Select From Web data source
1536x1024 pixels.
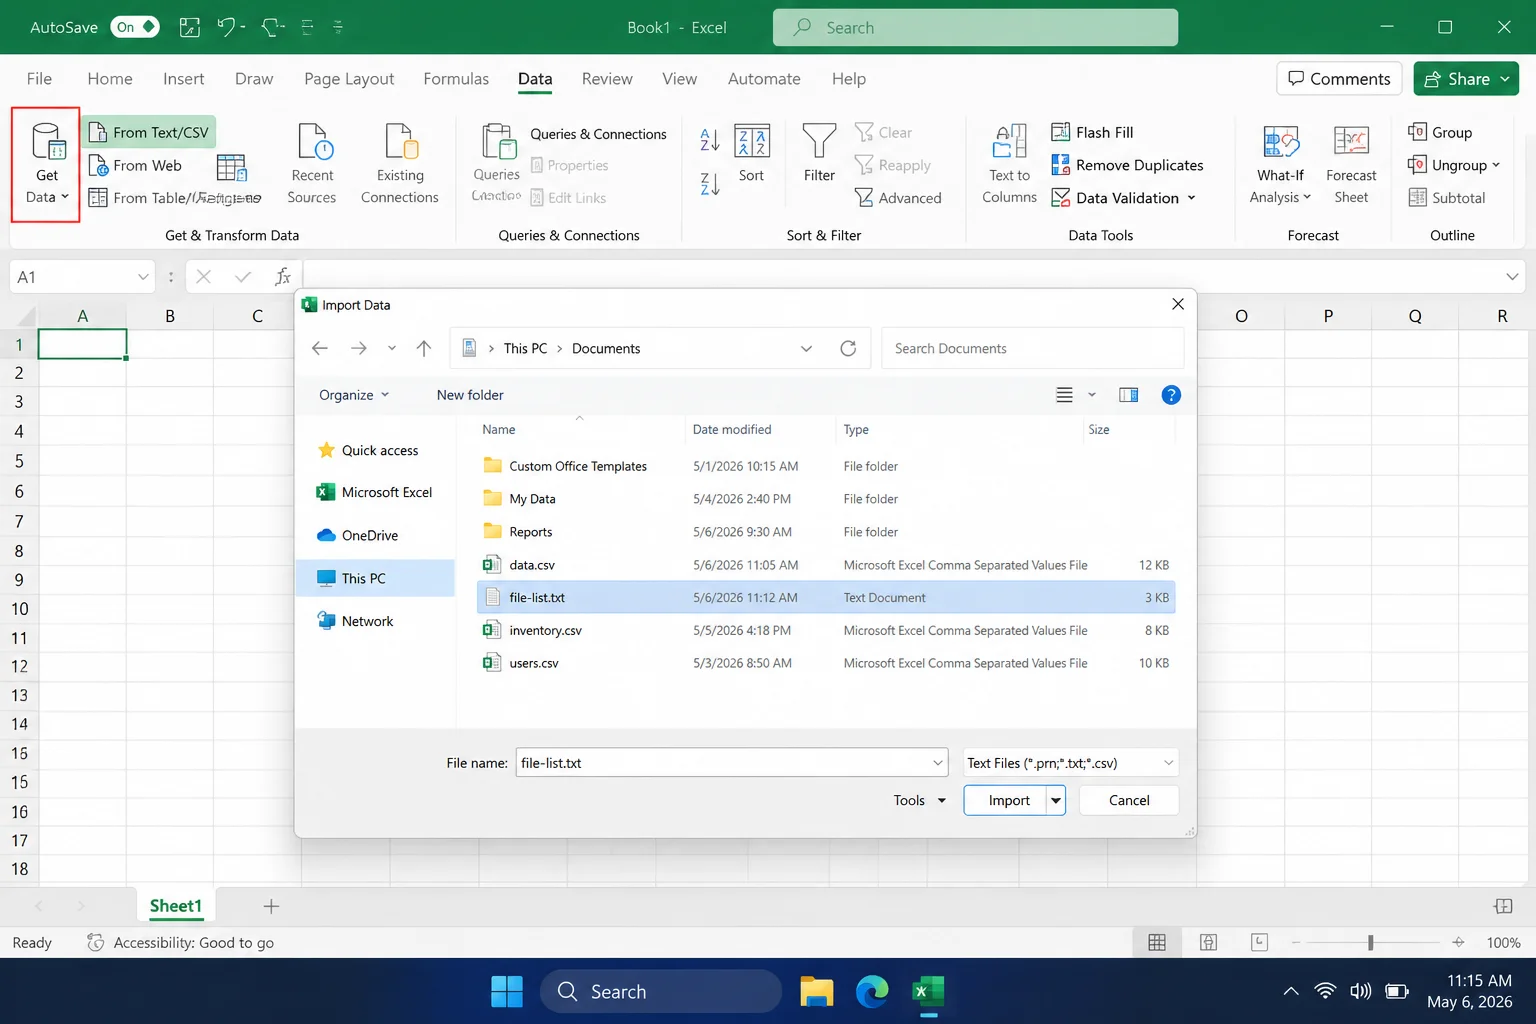coord(135,165)
